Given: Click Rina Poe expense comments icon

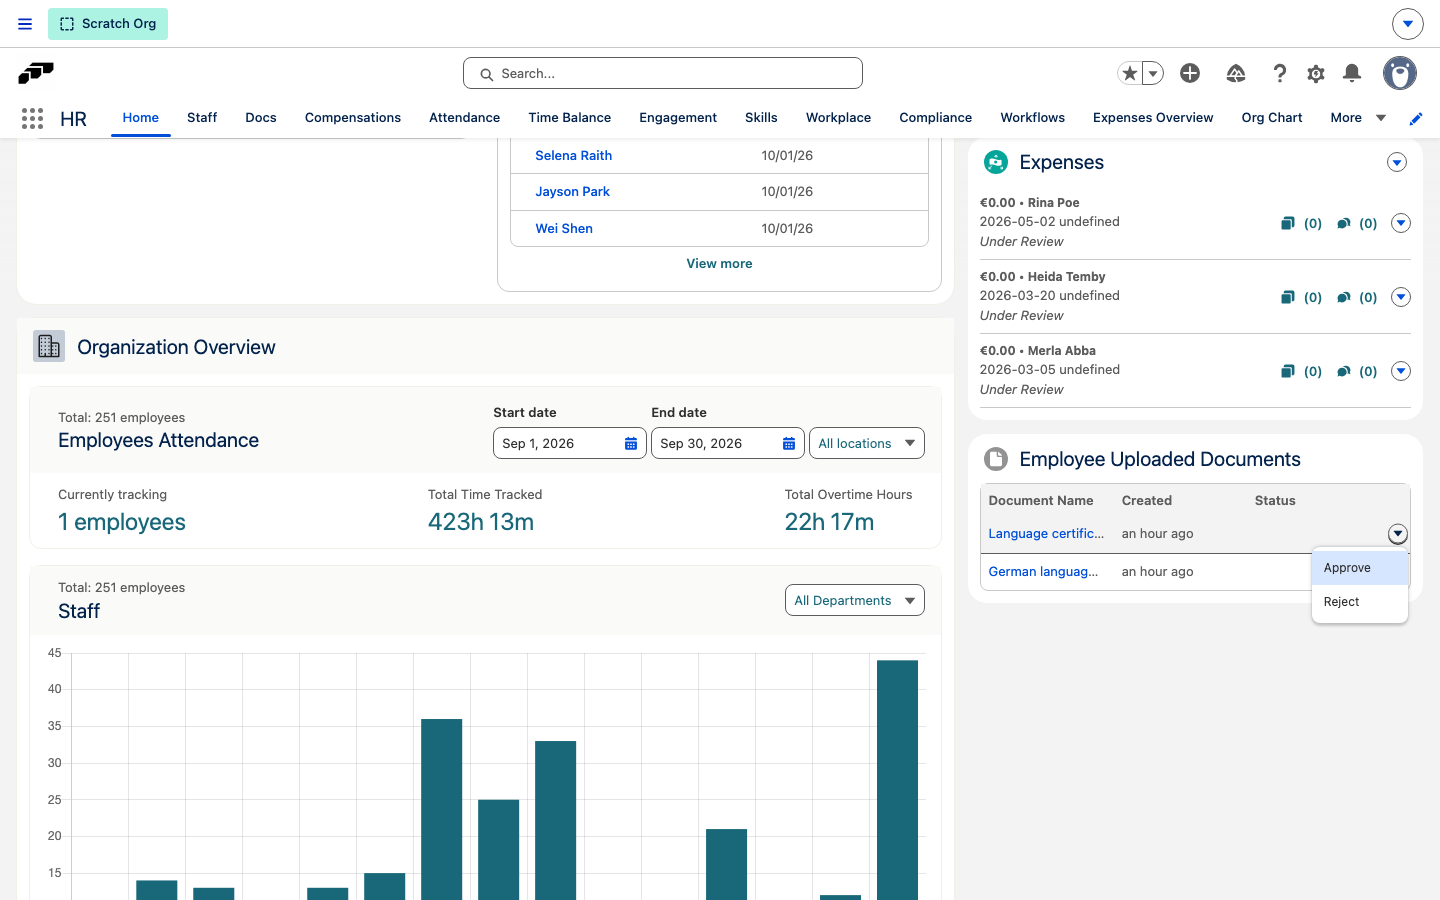Looking at the screenshot, I should click(1344, 223).
